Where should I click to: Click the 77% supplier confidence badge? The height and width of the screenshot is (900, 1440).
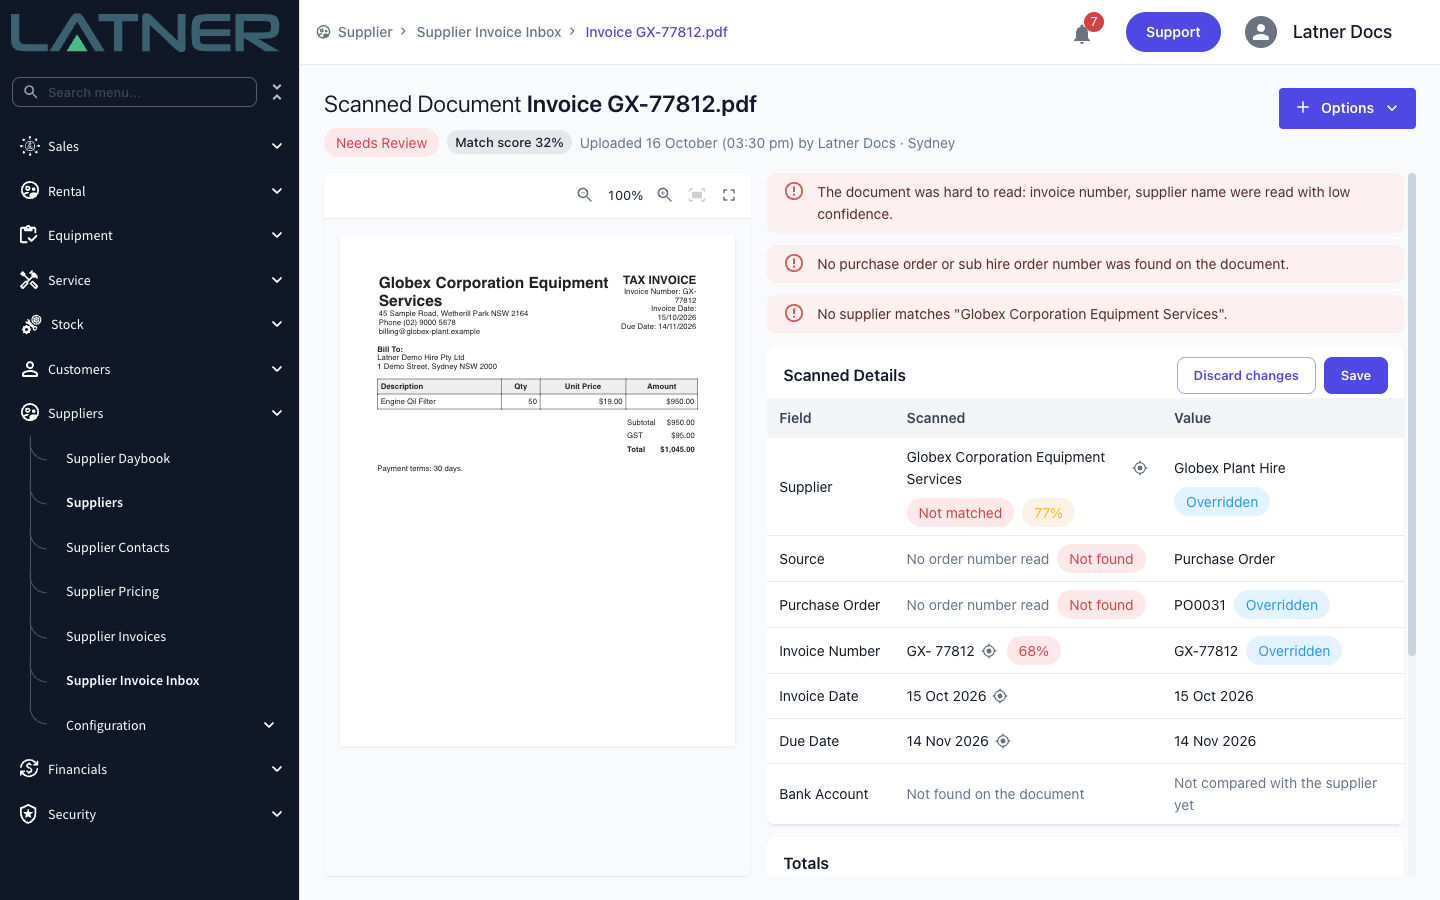click(x=1048, y=513)
